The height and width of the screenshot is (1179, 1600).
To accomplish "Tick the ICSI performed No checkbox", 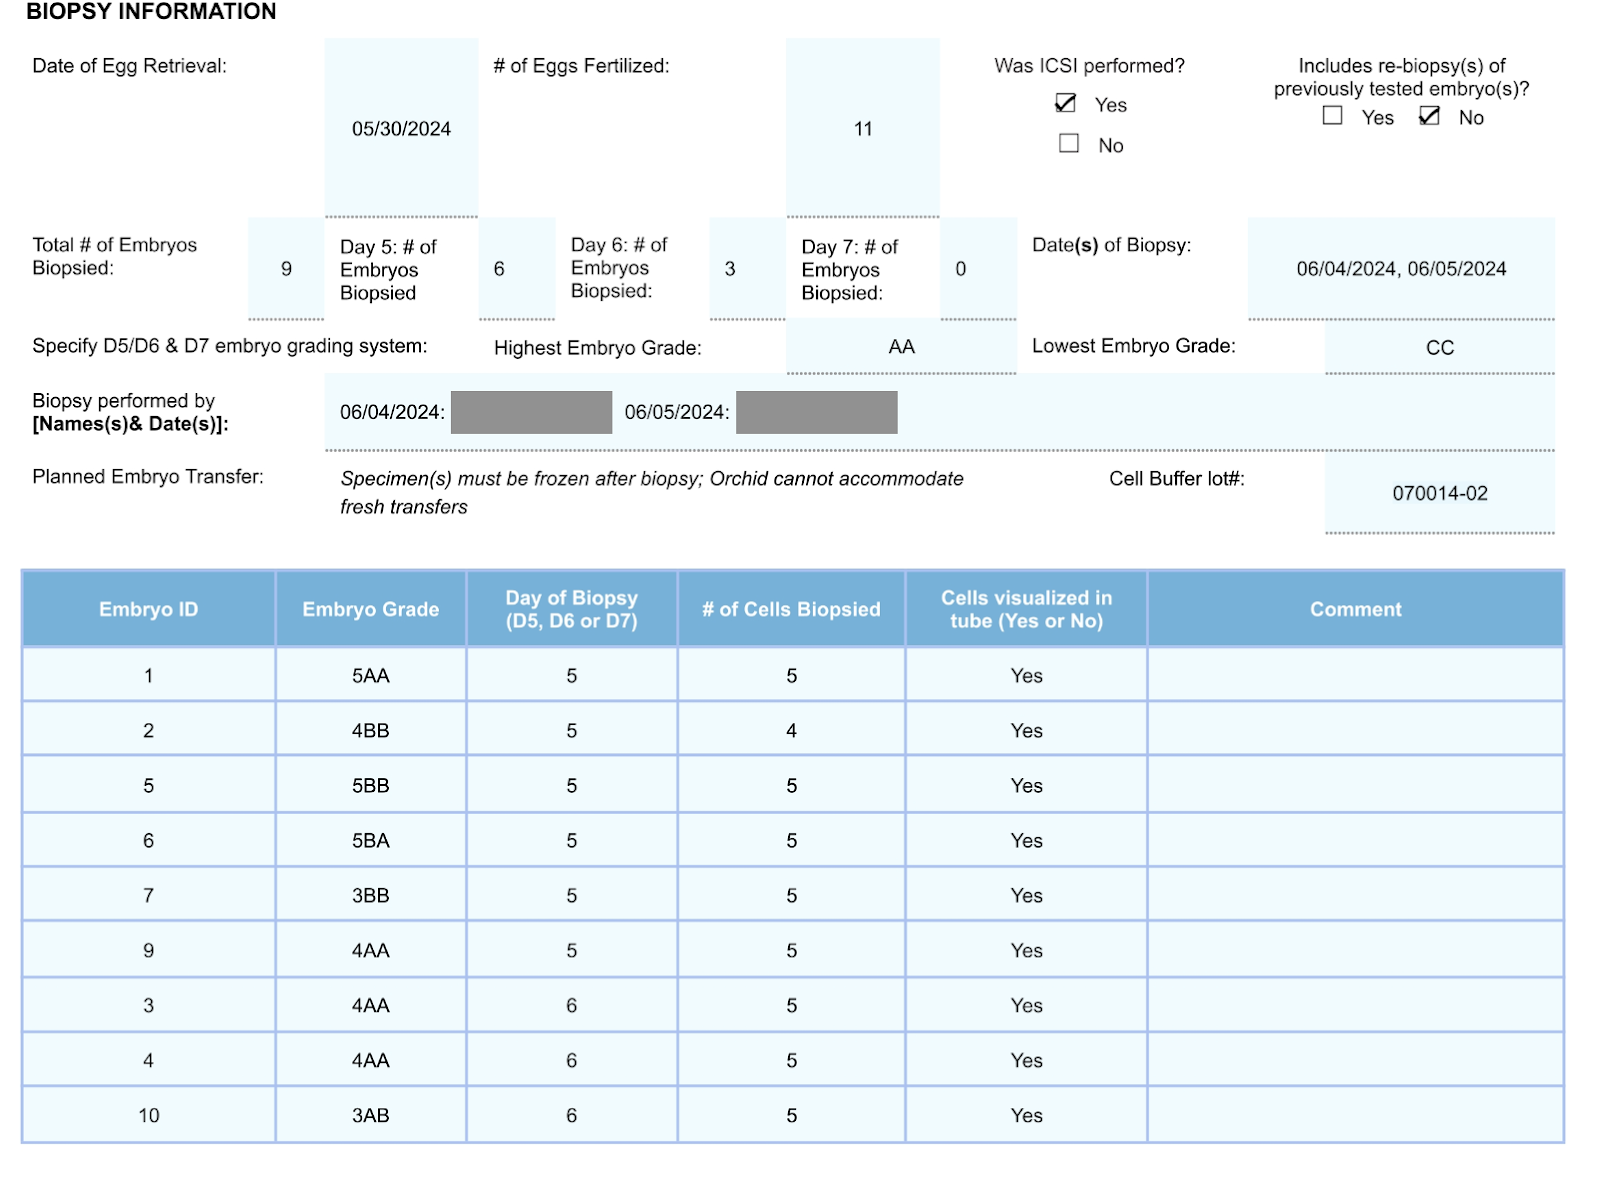I will pos(1069,144).
